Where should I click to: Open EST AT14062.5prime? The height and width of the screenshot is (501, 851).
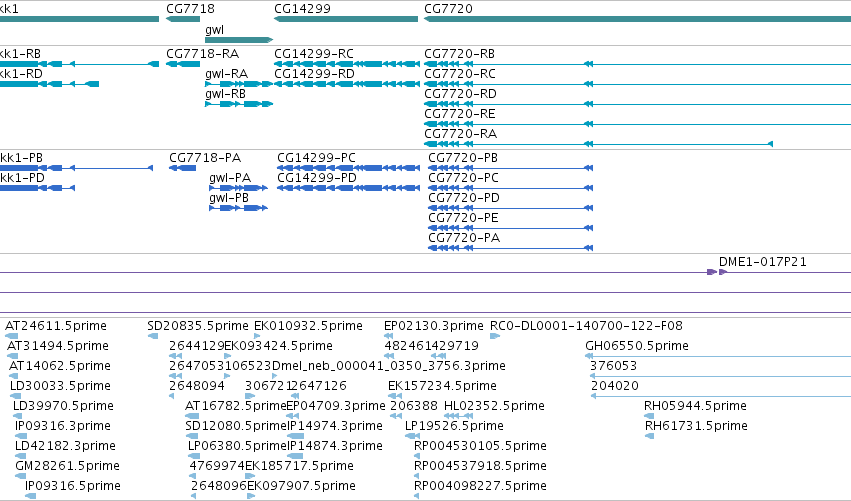pyautogui.click(x=60, y=366)
